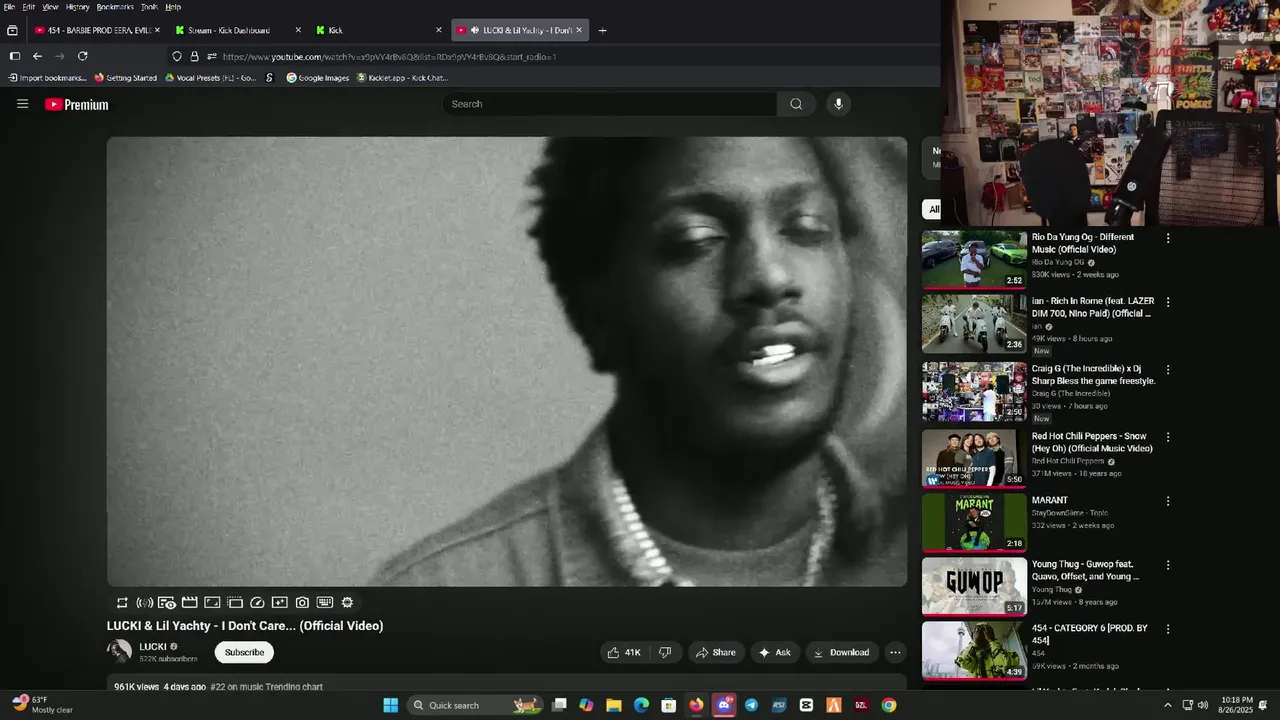Open History menu in Firefox
1280x720 pixels.
(77, 7)
